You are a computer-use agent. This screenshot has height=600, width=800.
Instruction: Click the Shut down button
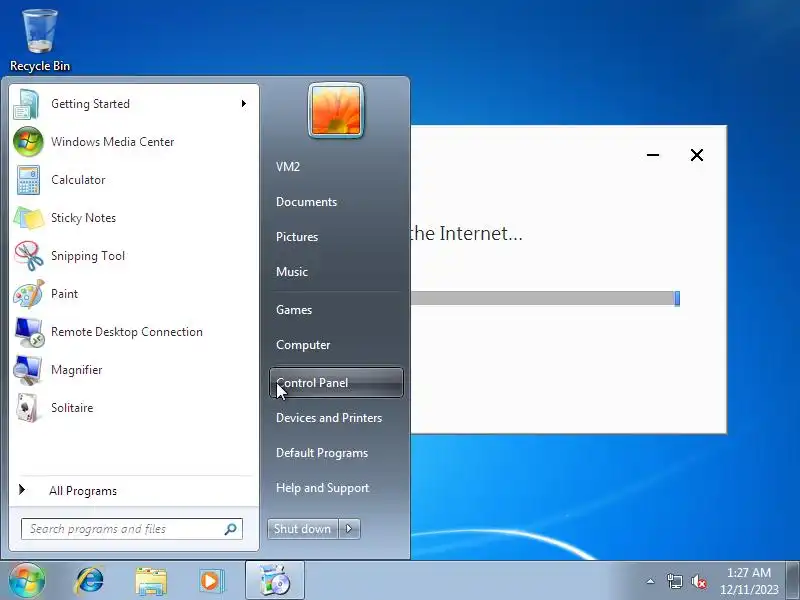pyautogui.click(x=303, y=529)
